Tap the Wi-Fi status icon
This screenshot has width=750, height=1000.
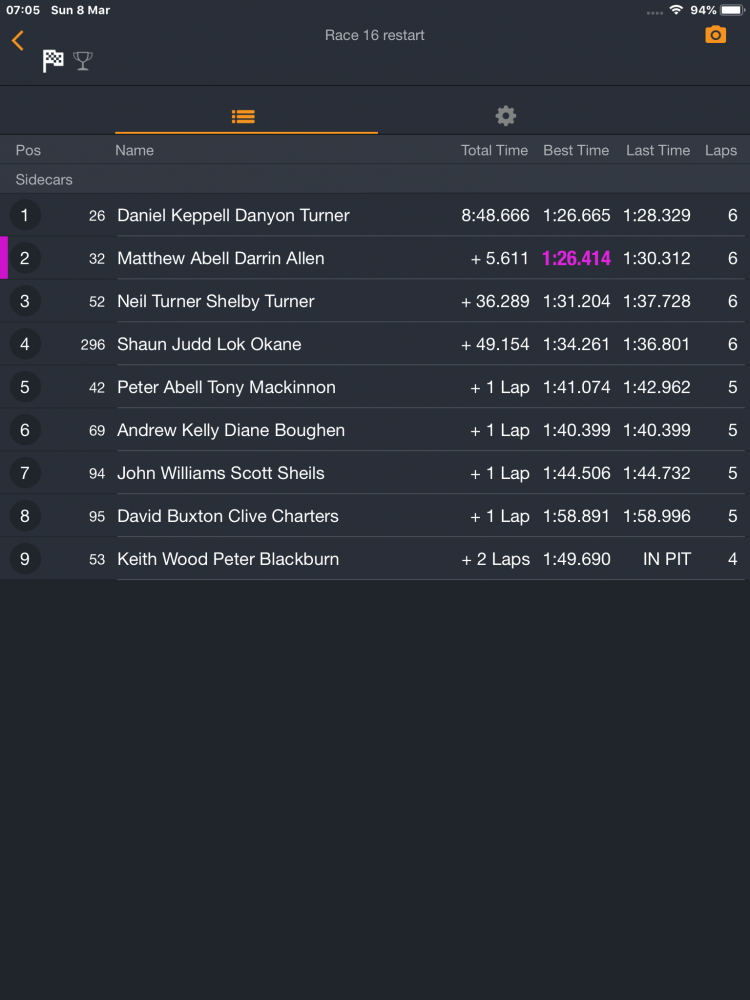point(676,10)
